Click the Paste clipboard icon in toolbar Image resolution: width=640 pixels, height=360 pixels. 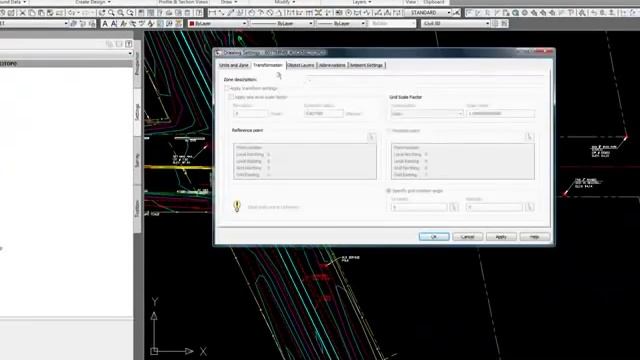(x=41, y=13)
